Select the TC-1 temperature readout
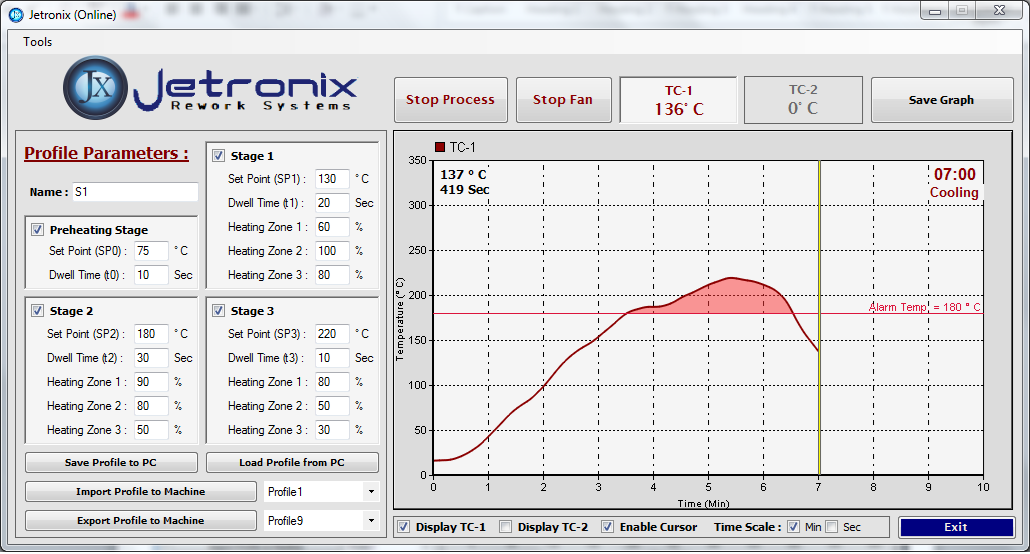Image resolution: width=1030 pixels, height=554 pixels. 679,100
